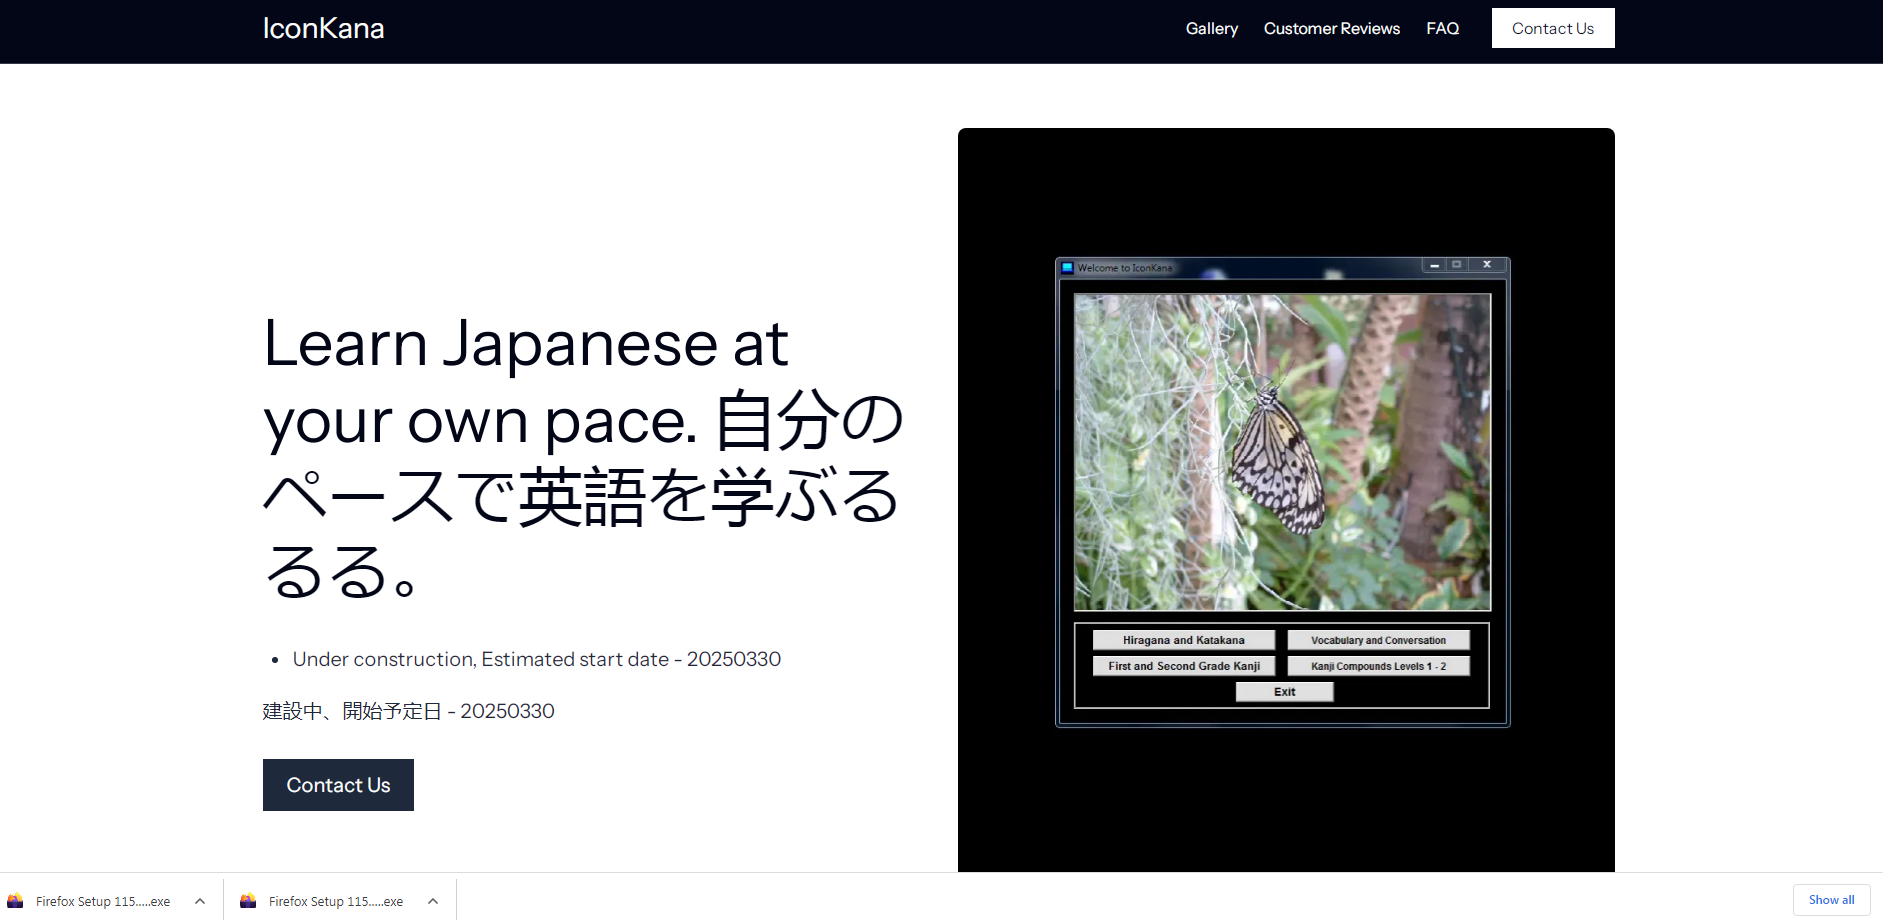Image resolution: width=1883 pixels, height=920 pixels.
Task: Click the white Contact Us header button
Action: click(1553, 28)
